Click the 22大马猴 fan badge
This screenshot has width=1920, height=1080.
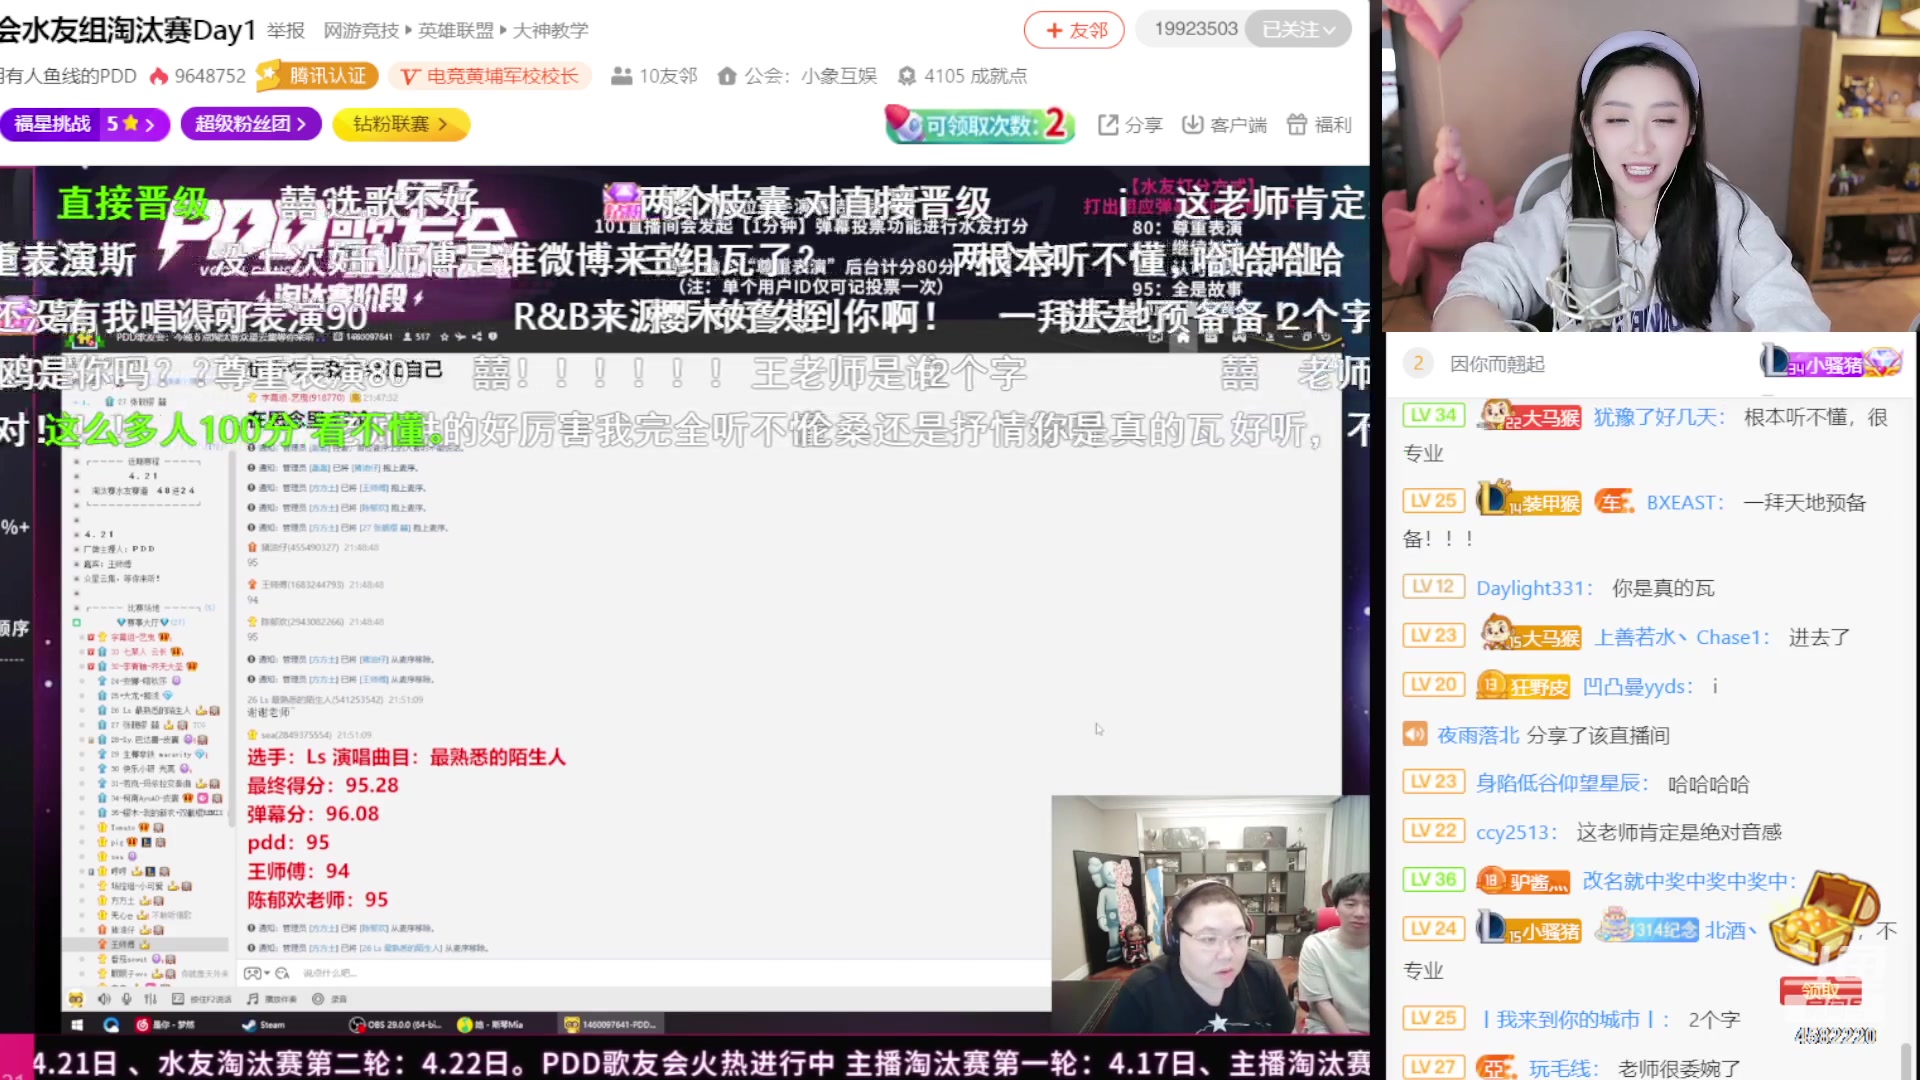[1529, 416]
